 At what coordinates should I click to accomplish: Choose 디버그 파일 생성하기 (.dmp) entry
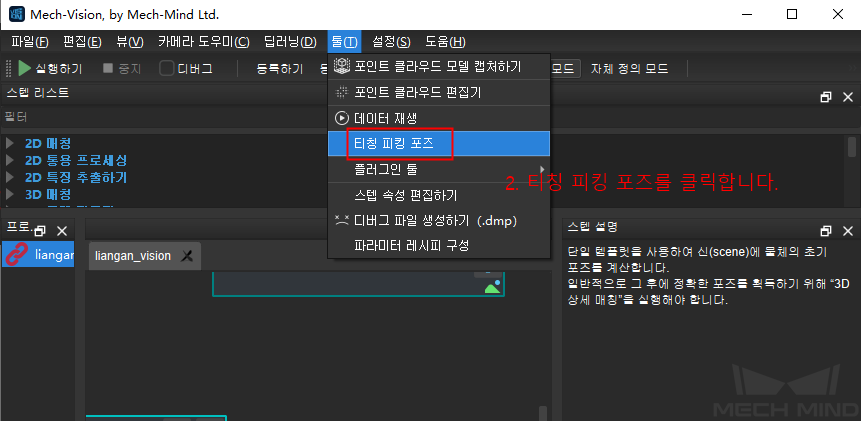439,221
